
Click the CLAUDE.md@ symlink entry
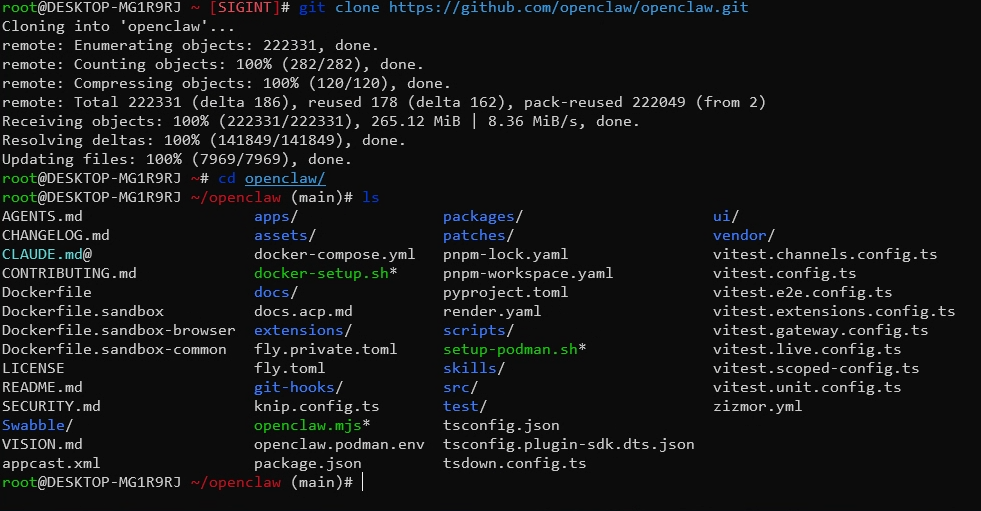[46, 254]
